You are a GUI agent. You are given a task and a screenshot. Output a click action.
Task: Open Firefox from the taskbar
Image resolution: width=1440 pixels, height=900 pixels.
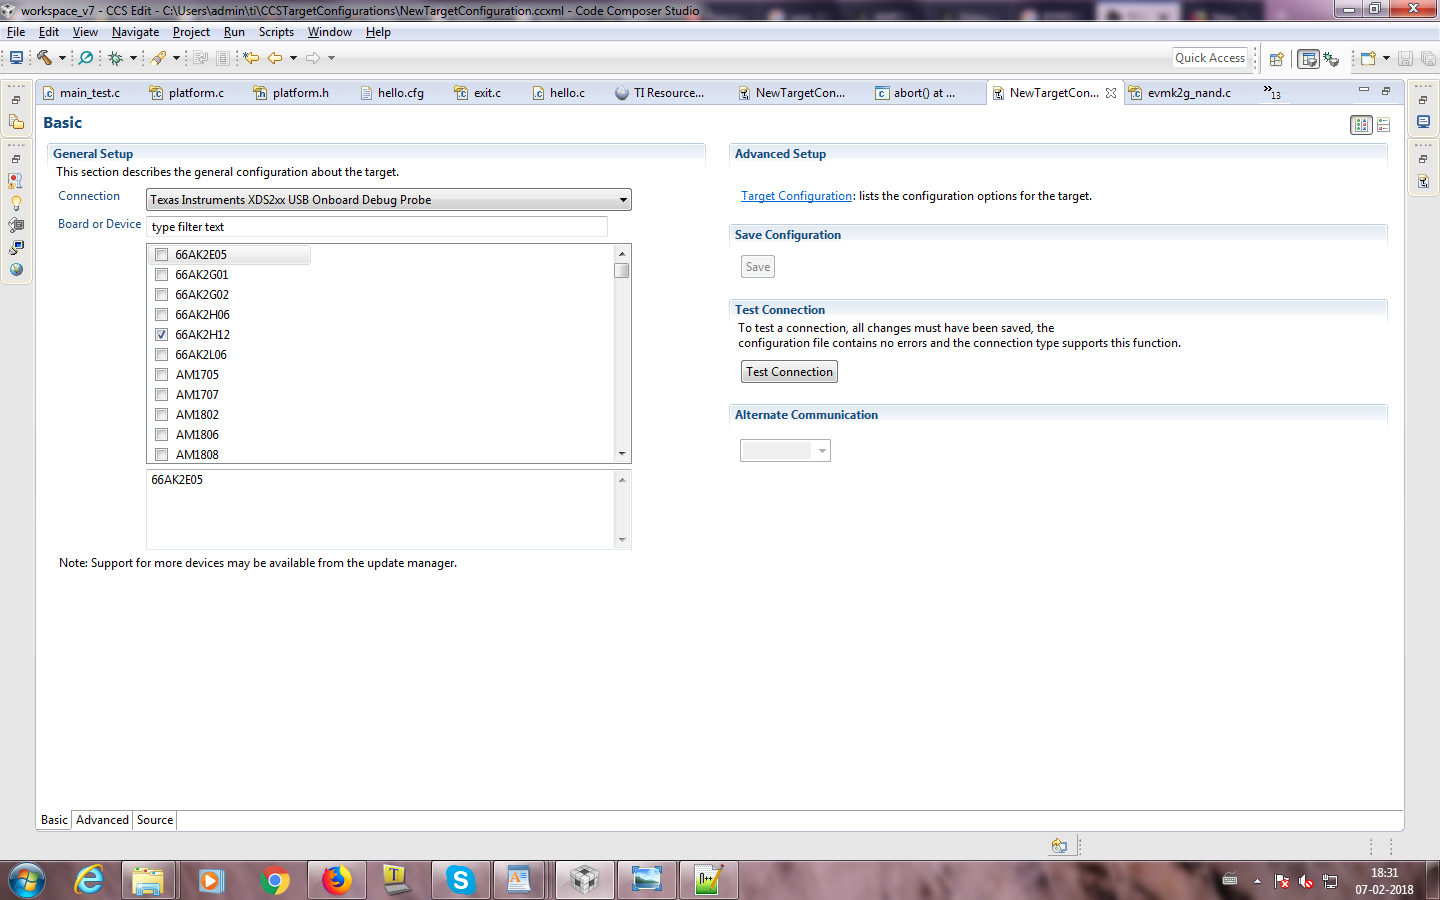coord(336,880)
